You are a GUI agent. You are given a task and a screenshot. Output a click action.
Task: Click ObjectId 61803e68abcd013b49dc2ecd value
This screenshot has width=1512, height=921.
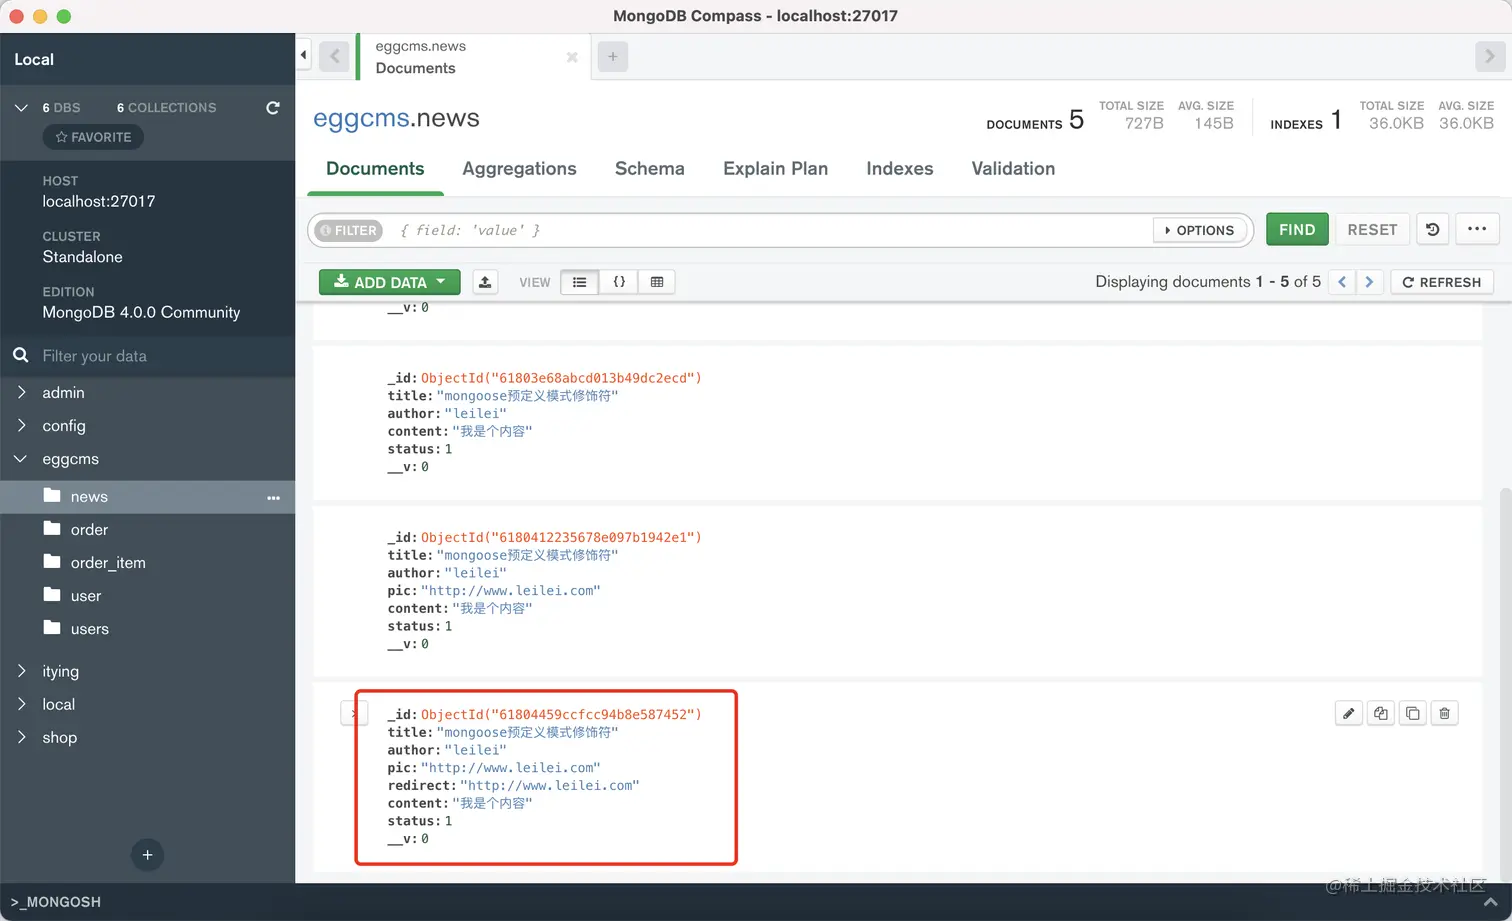561,378
